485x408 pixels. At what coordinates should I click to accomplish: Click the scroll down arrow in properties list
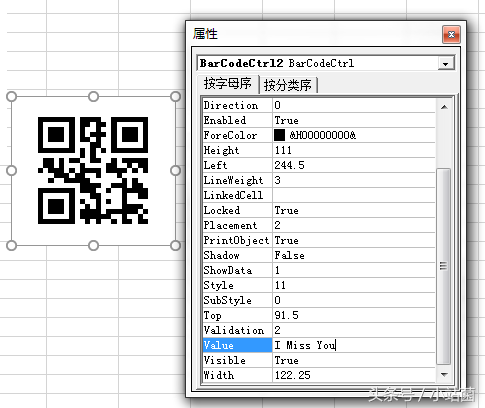(444, 375)
